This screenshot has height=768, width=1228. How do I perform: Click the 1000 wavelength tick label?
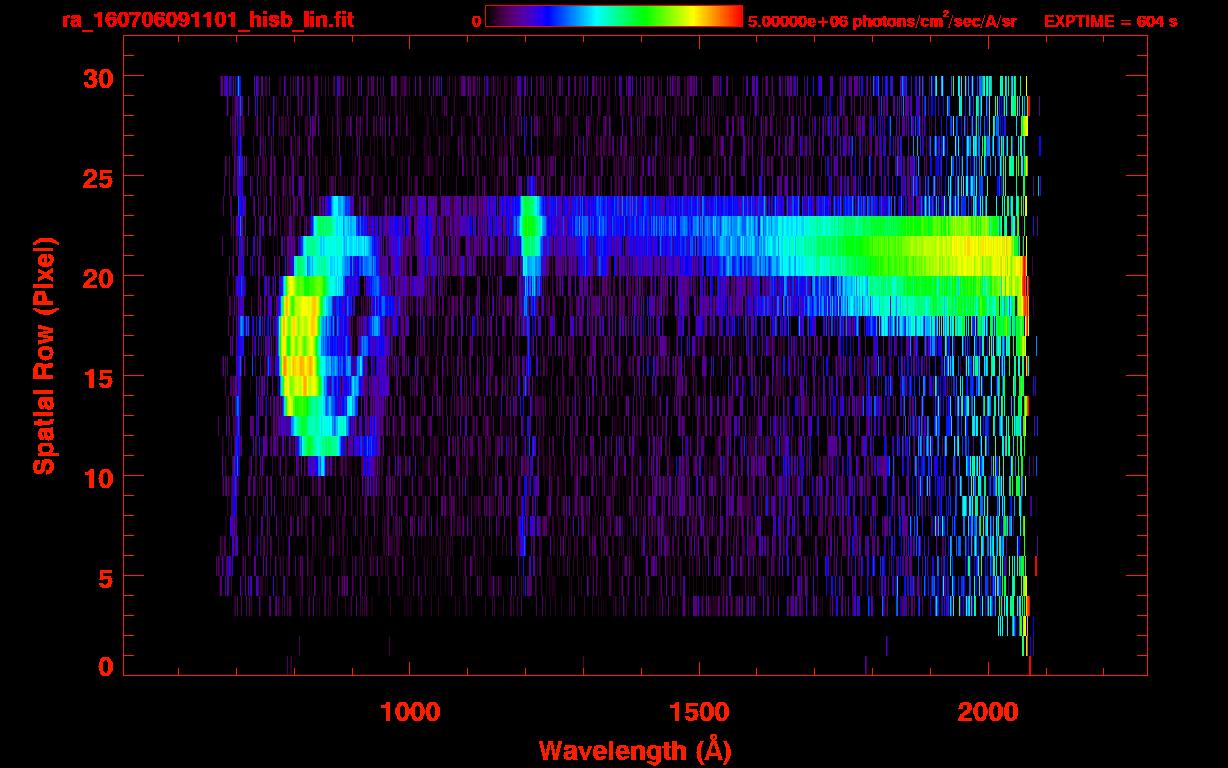pos(410,712)
